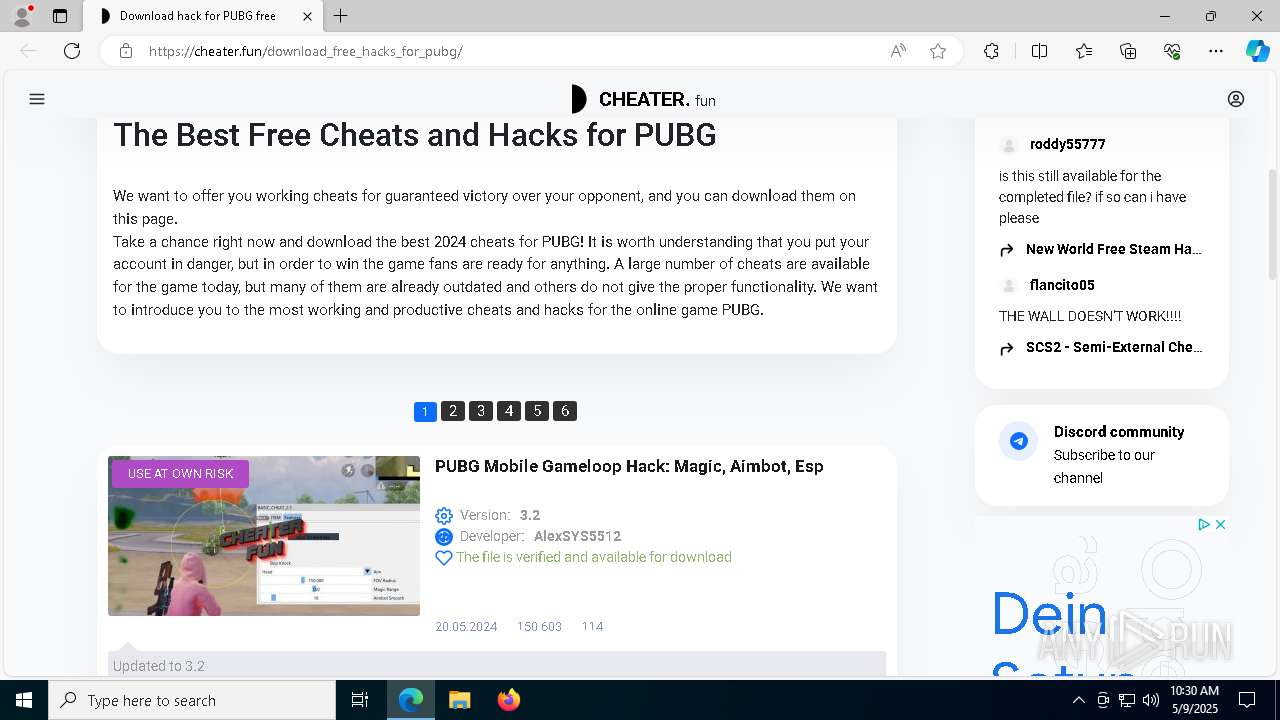The width and height of the screenshot is (1280, 720).
Task: Click the share arrow by SCS2 Semi-External
Action: coord(1007,348)
